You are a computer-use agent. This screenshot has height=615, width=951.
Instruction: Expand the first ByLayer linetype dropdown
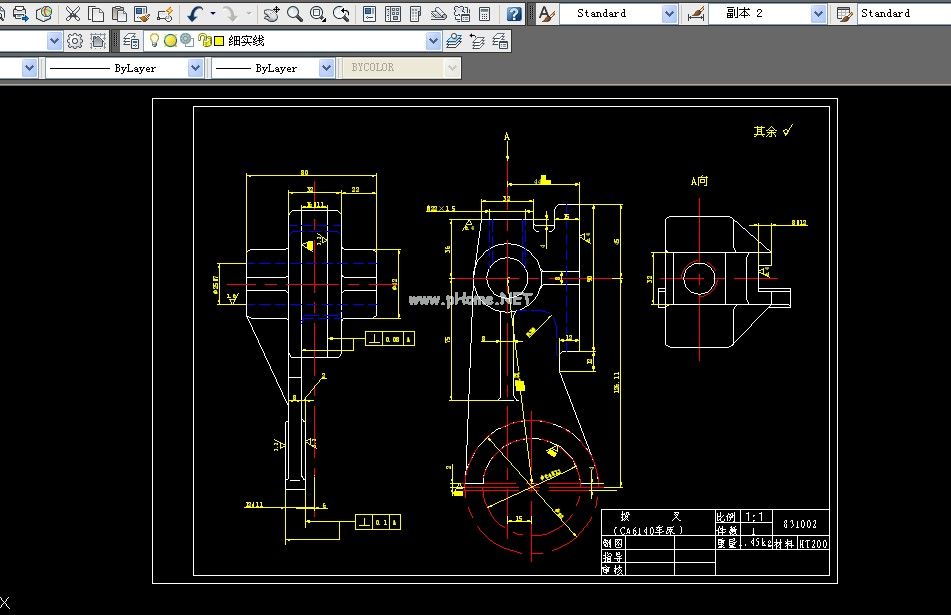pos(193,68)
